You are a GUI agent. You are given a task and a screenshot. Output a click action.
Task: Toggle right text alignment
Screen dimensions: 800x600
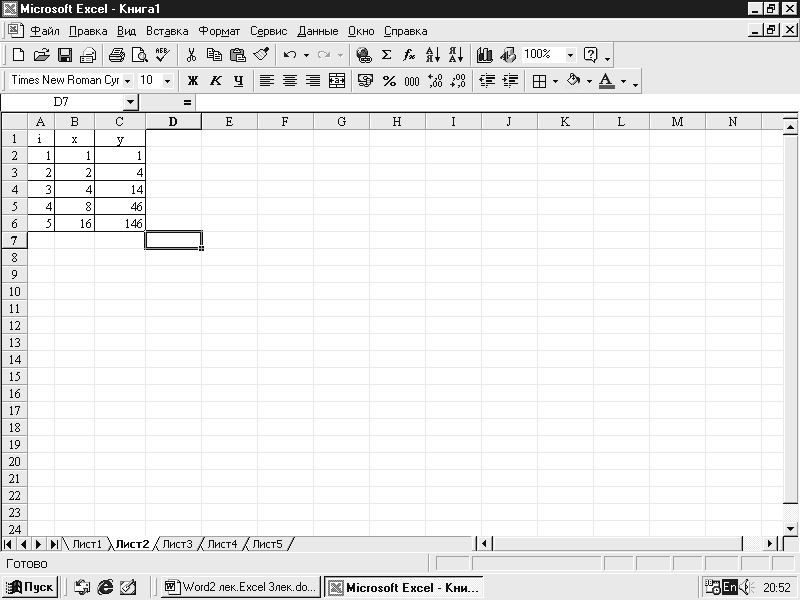pyautogui.click(x=313, y=81)
